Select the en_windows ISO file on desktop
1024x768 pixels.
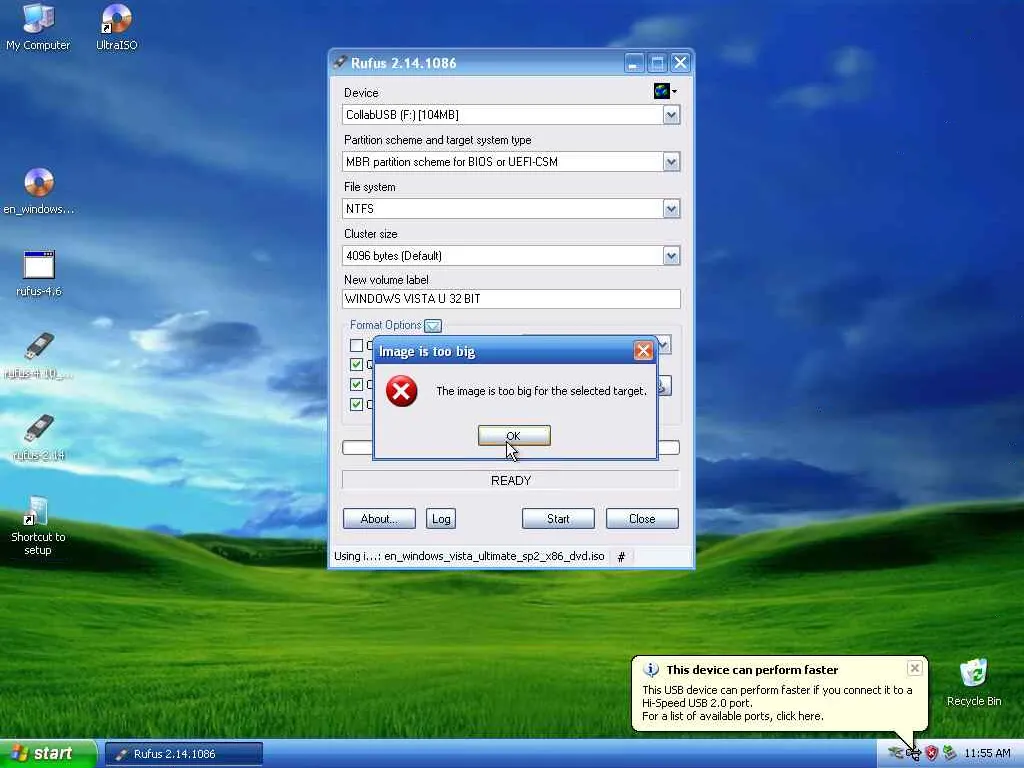(x=39, y=191)
